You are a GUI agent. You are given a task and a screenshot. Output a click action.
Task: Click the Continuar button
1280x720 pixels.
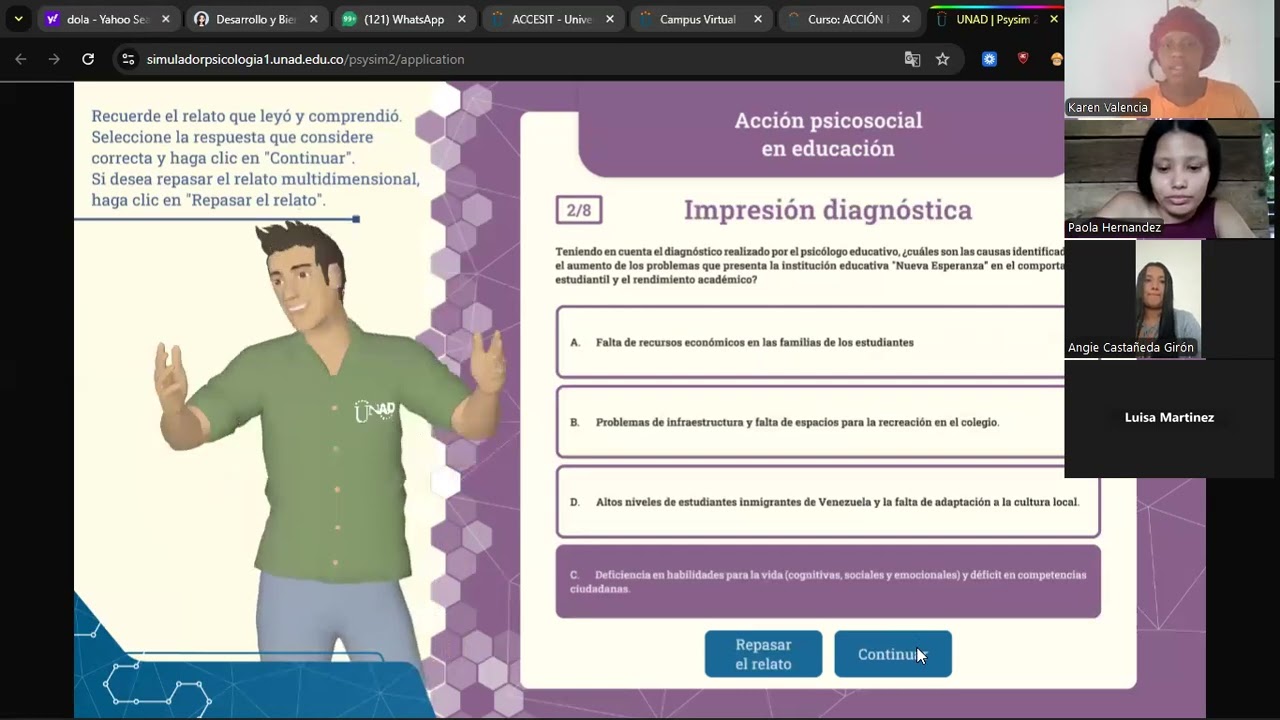[893, 654]
